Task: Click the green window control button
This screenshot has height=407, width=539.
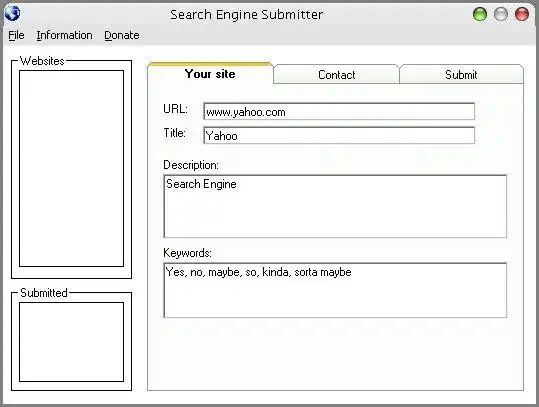Action: [x=480, y=14]
